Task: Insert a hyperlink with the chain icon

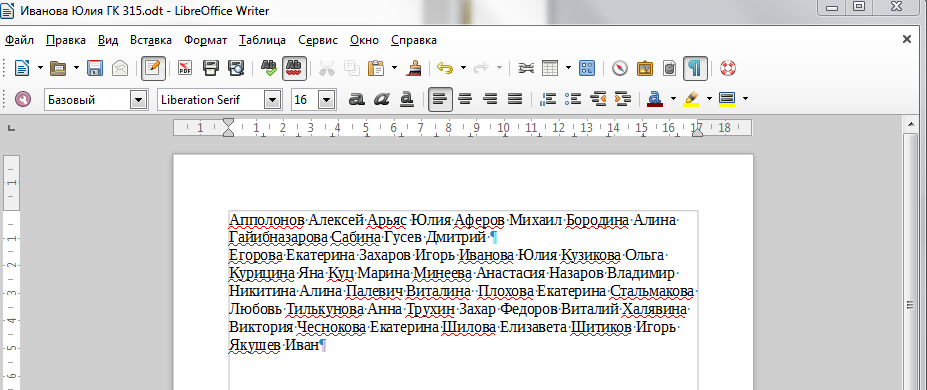Action: [526, 69]
